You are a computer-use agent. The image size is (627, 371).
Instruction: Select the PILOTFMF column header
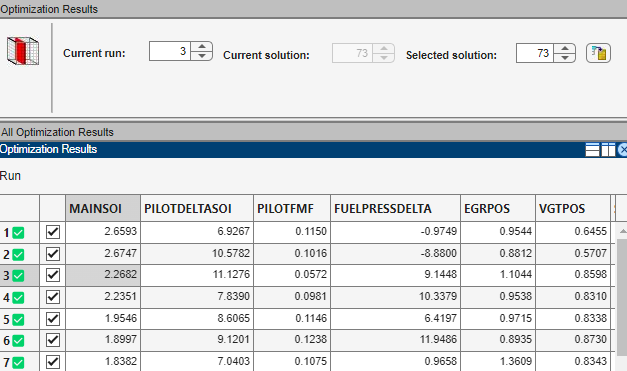292,208
